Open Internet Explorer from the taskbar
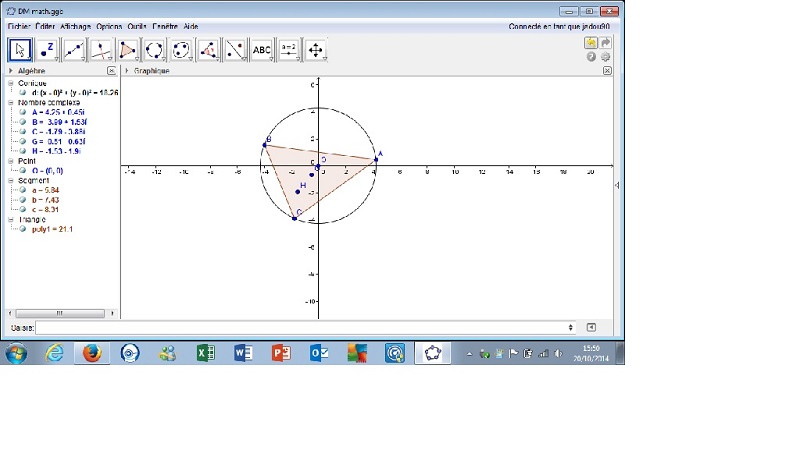The image size is (800, 468). [x=54, y=353]
